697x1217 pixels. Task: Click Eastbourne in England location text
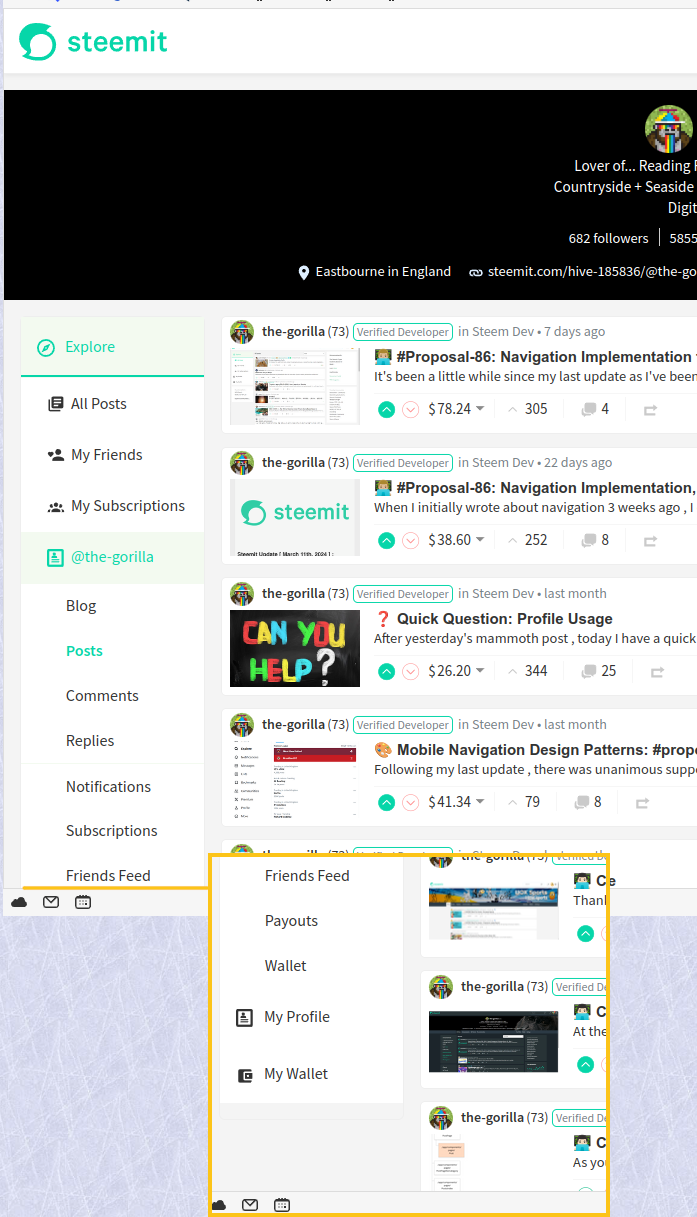pos(383,272)
